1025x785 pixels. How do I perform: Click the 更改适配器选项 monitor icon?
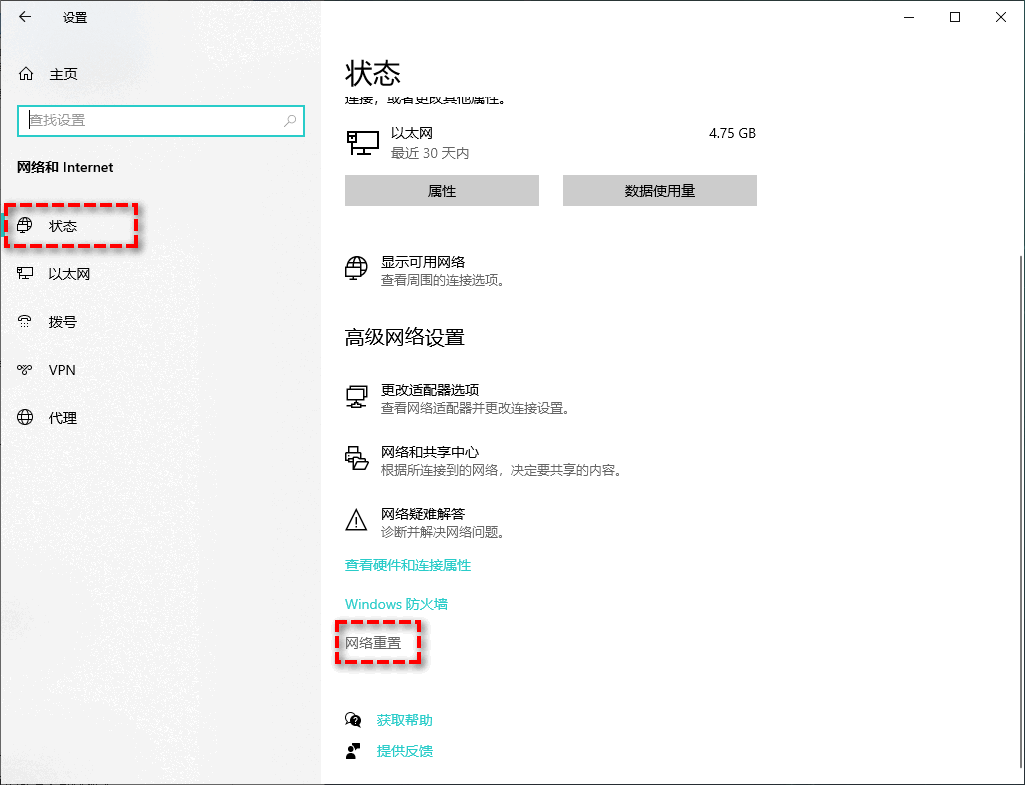point(356,396)
